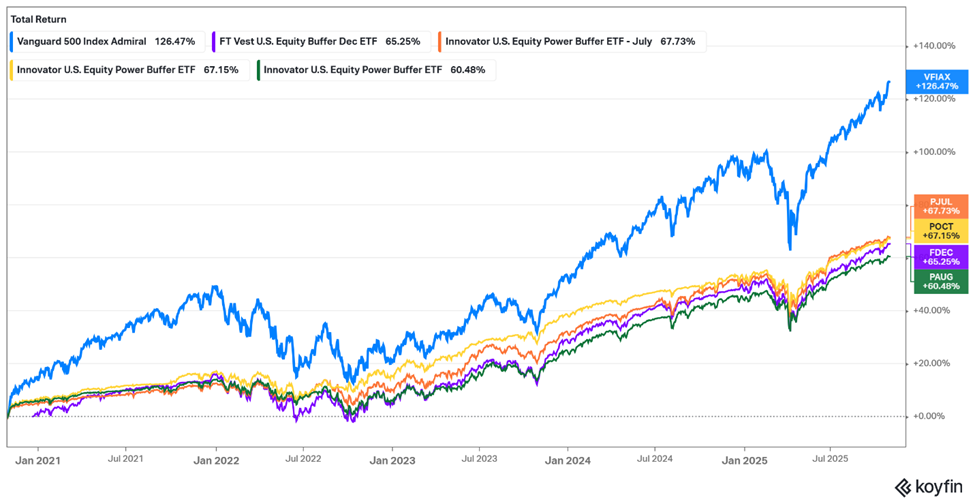
Task: Click the +140.00% y-axis label
Action: point(934,46)
